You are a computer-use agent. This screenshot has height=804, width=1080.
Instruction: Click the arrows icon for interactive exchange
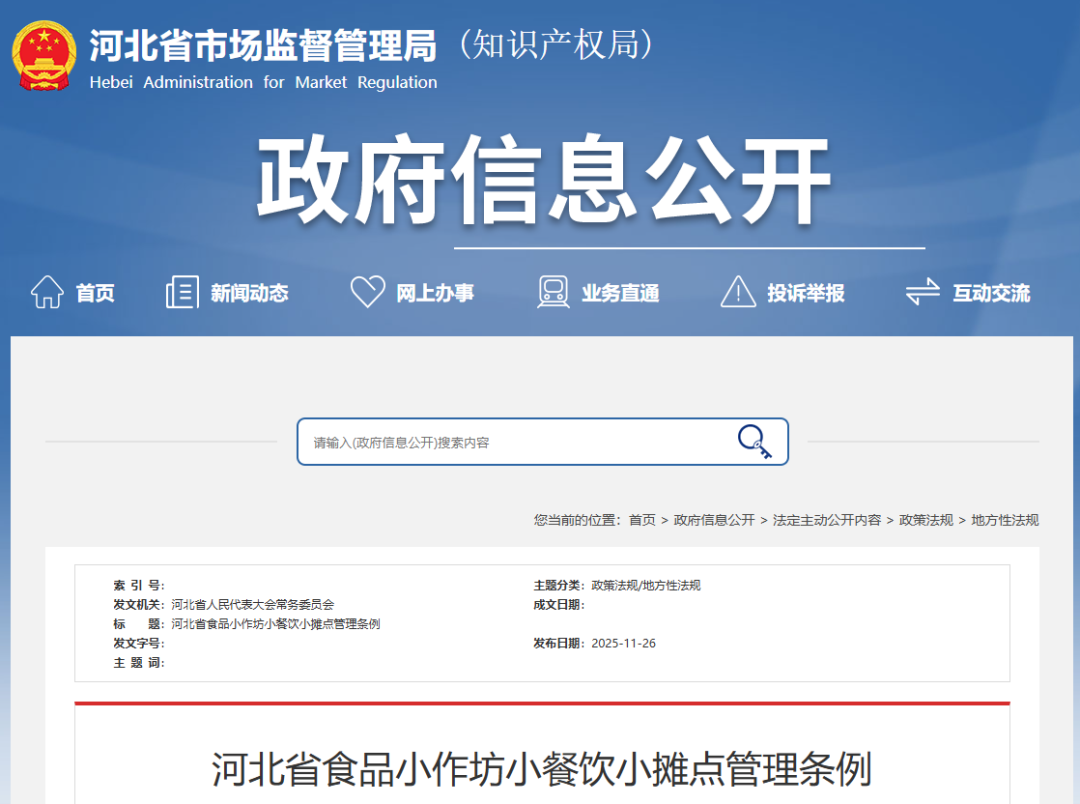click(922, 292)
